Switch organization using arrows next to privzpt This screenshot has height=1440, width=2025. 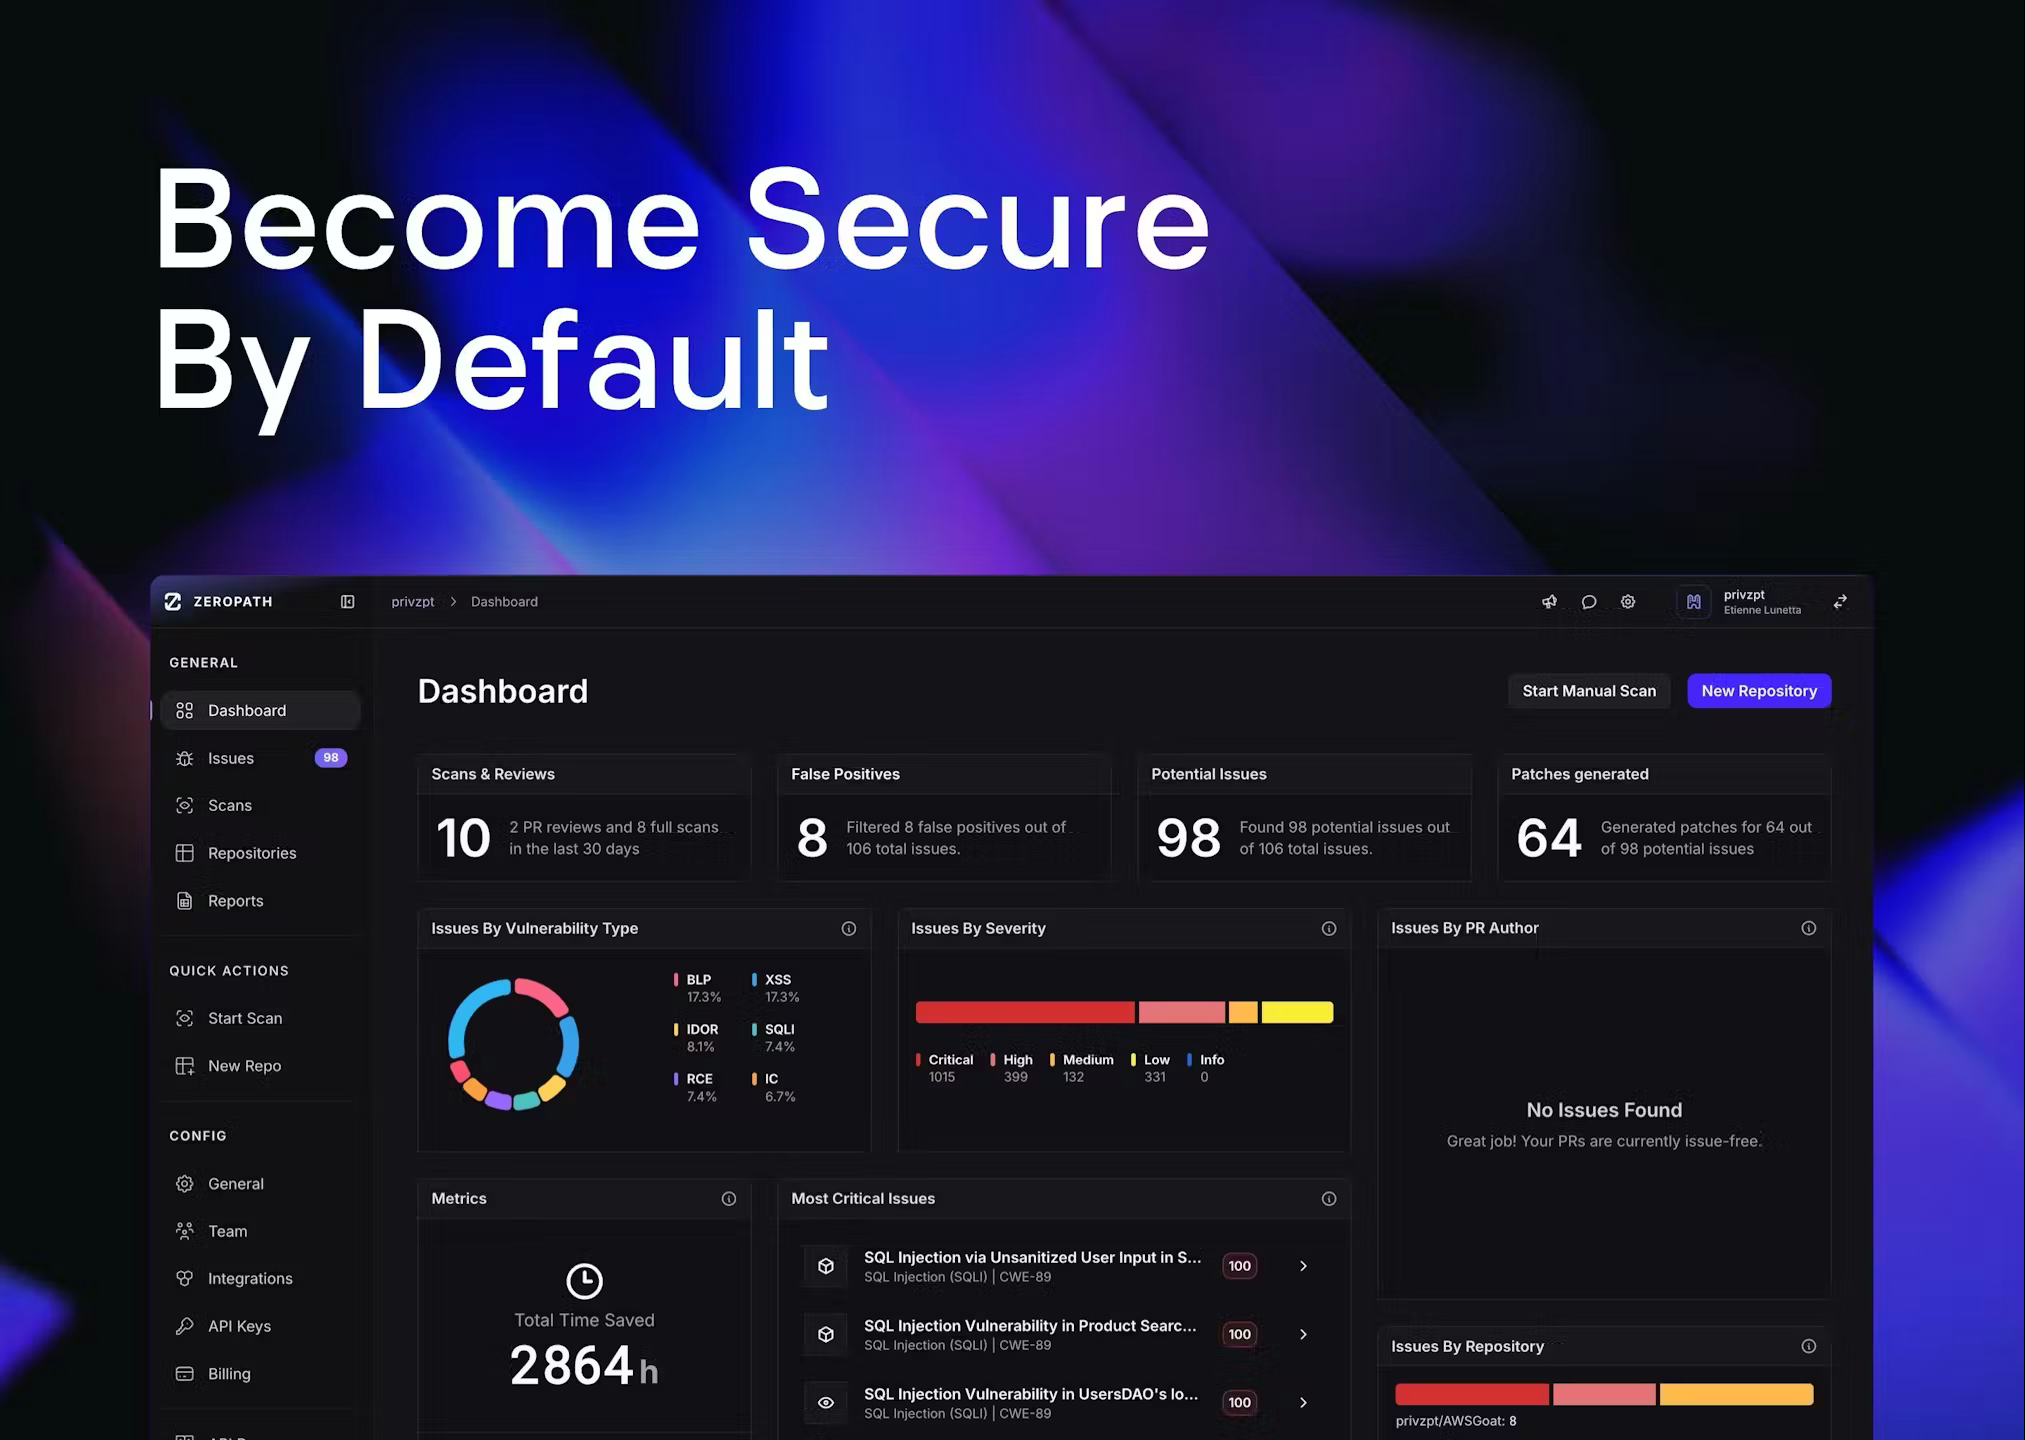click(1840, 602)
